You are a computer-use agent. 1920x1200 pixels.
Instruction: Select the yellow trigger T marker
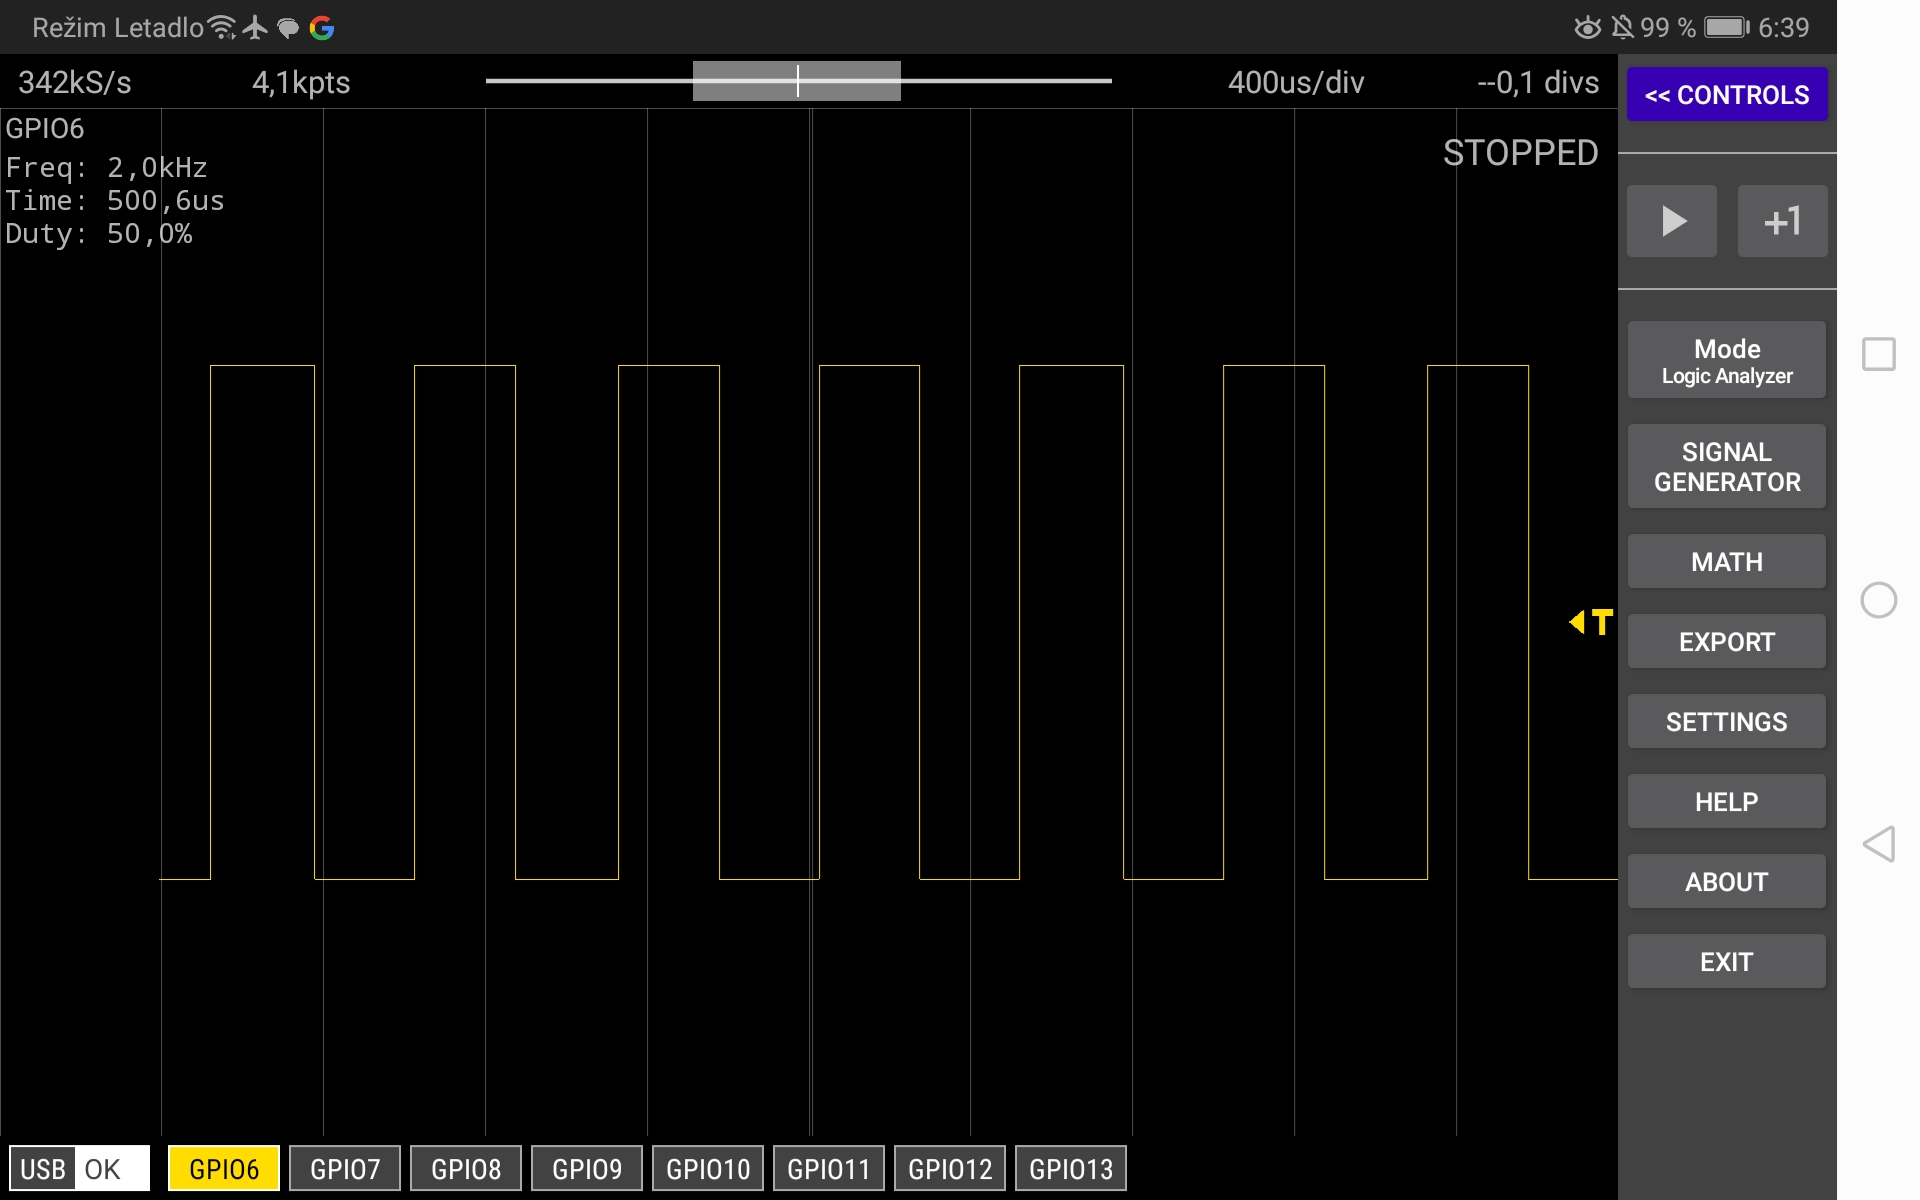1589,622
